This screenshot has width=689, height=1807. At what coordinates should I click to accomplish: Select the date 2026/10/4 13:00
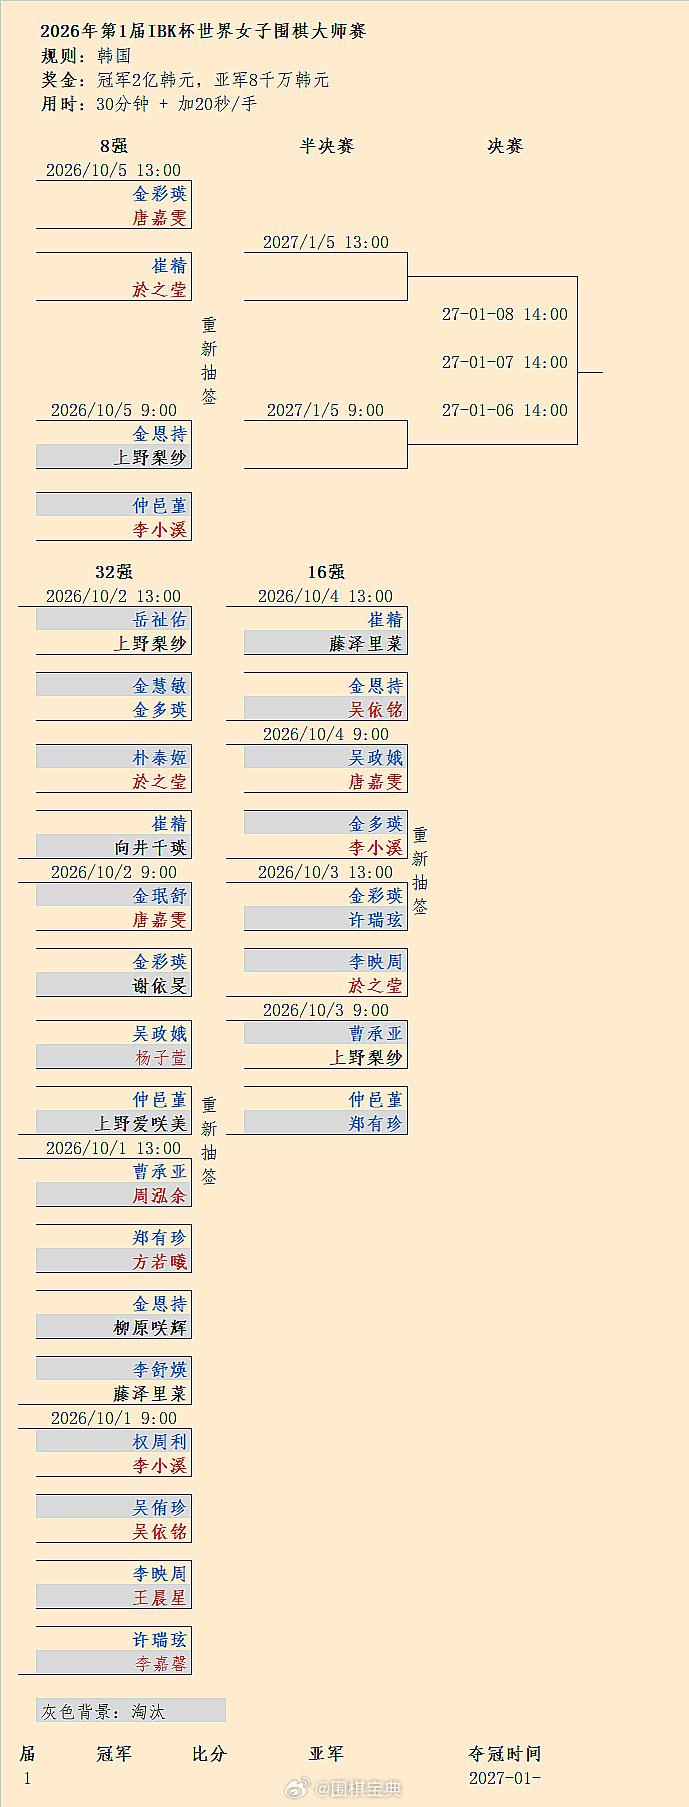[326, 596]
